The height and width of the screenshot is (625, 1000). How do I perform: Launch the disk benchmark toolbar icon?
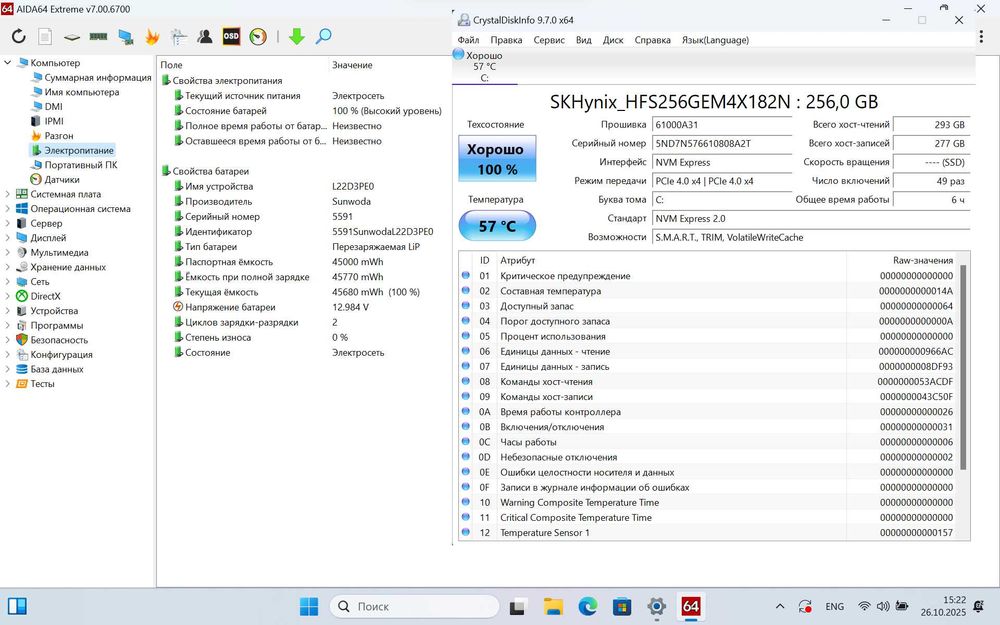point(71,37)
